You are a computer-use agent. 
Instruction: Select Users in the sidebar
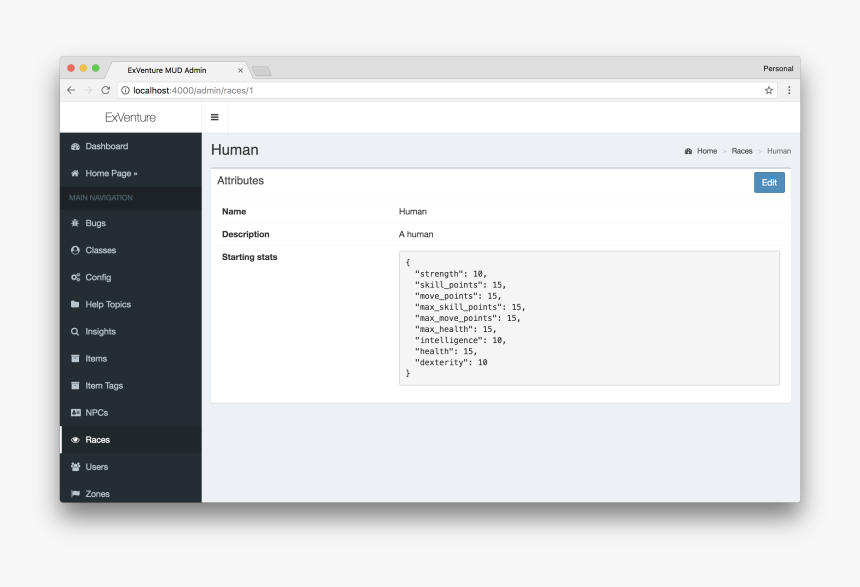[131, 467]
